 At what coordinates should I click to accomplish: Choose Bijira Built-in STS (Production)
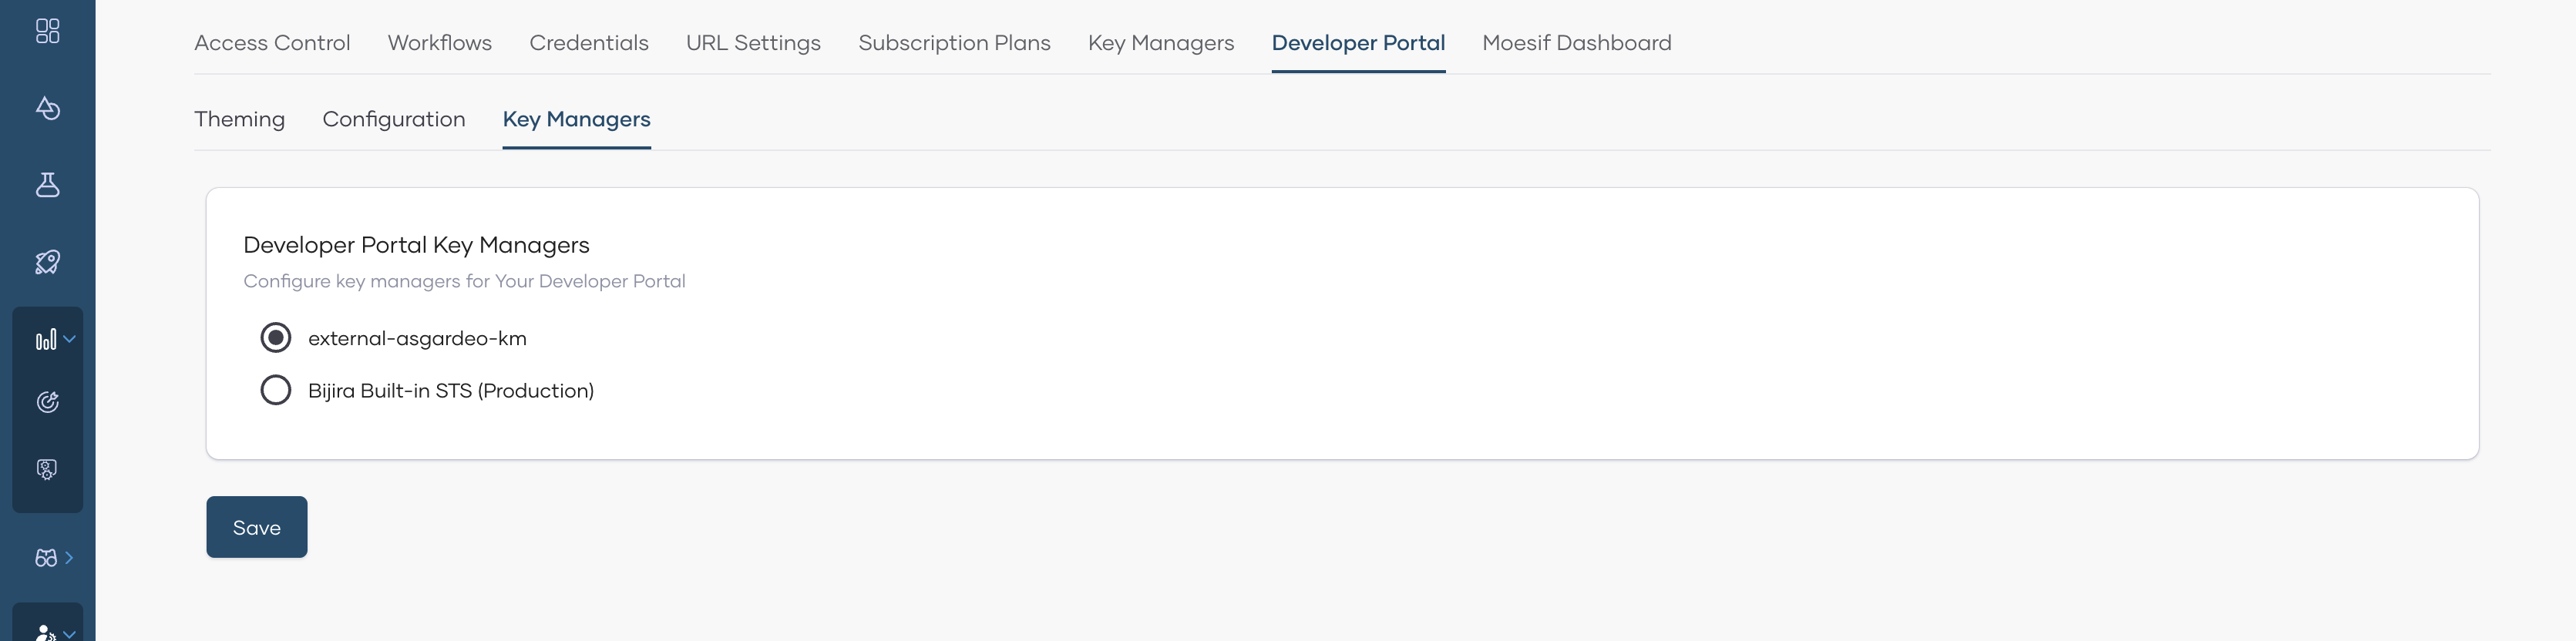point(275,390)
